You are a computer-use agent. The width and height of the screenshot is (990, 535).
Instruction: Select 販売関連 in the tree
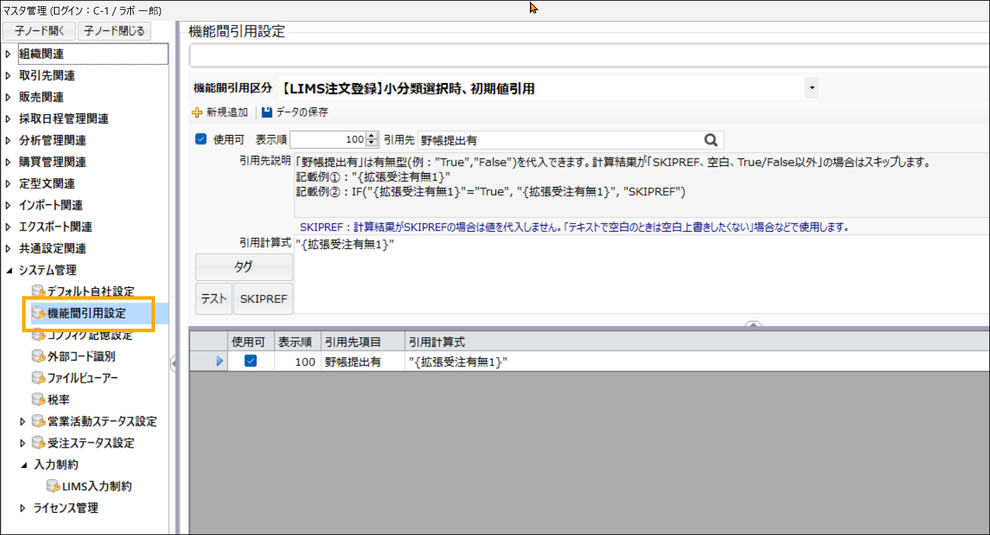tap(42, 97)
